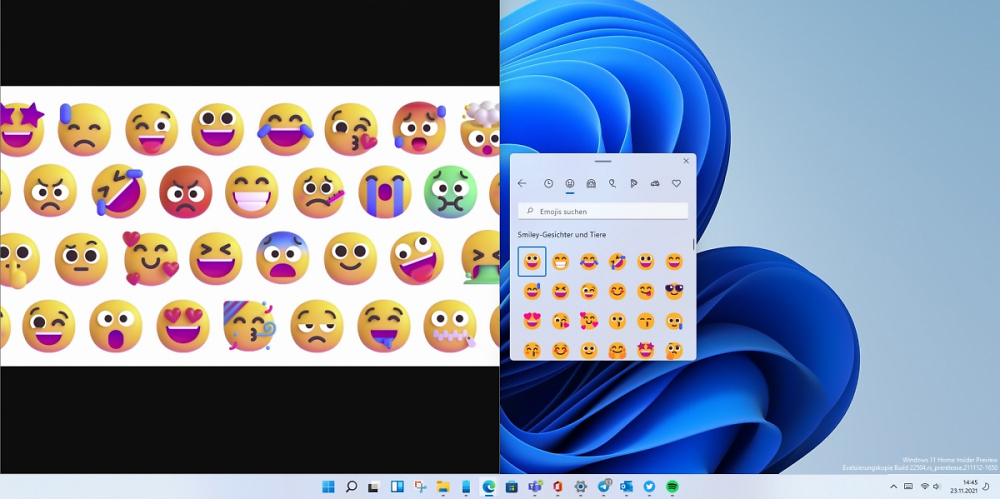Open Spotify from the taskbar
1000x499 pixels.
click(x=672, y=486)
